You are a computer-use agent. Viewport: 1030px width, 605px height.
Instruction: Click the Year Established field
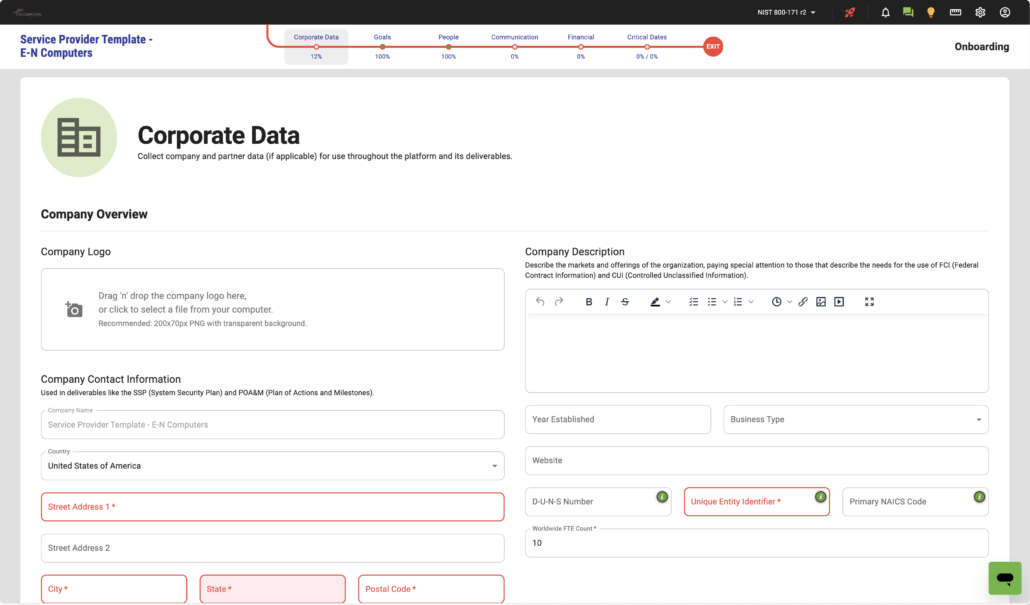(617, 419)
